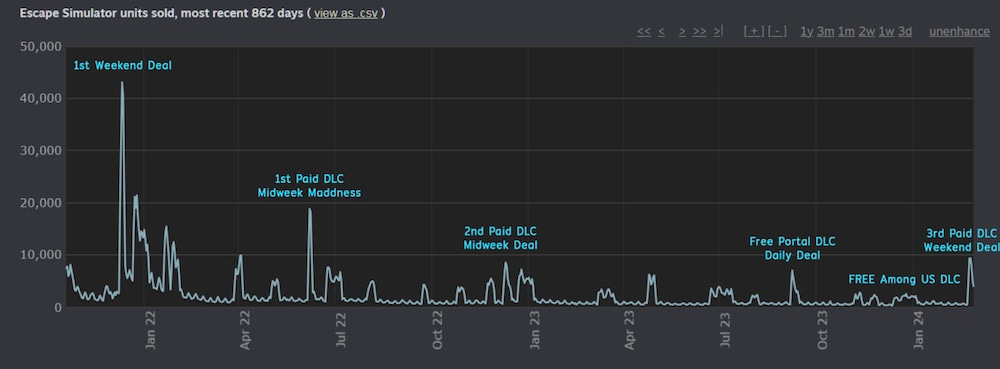Go to latest data with >| control
This screenshot has height=369, width=1000.
point(718,31)
